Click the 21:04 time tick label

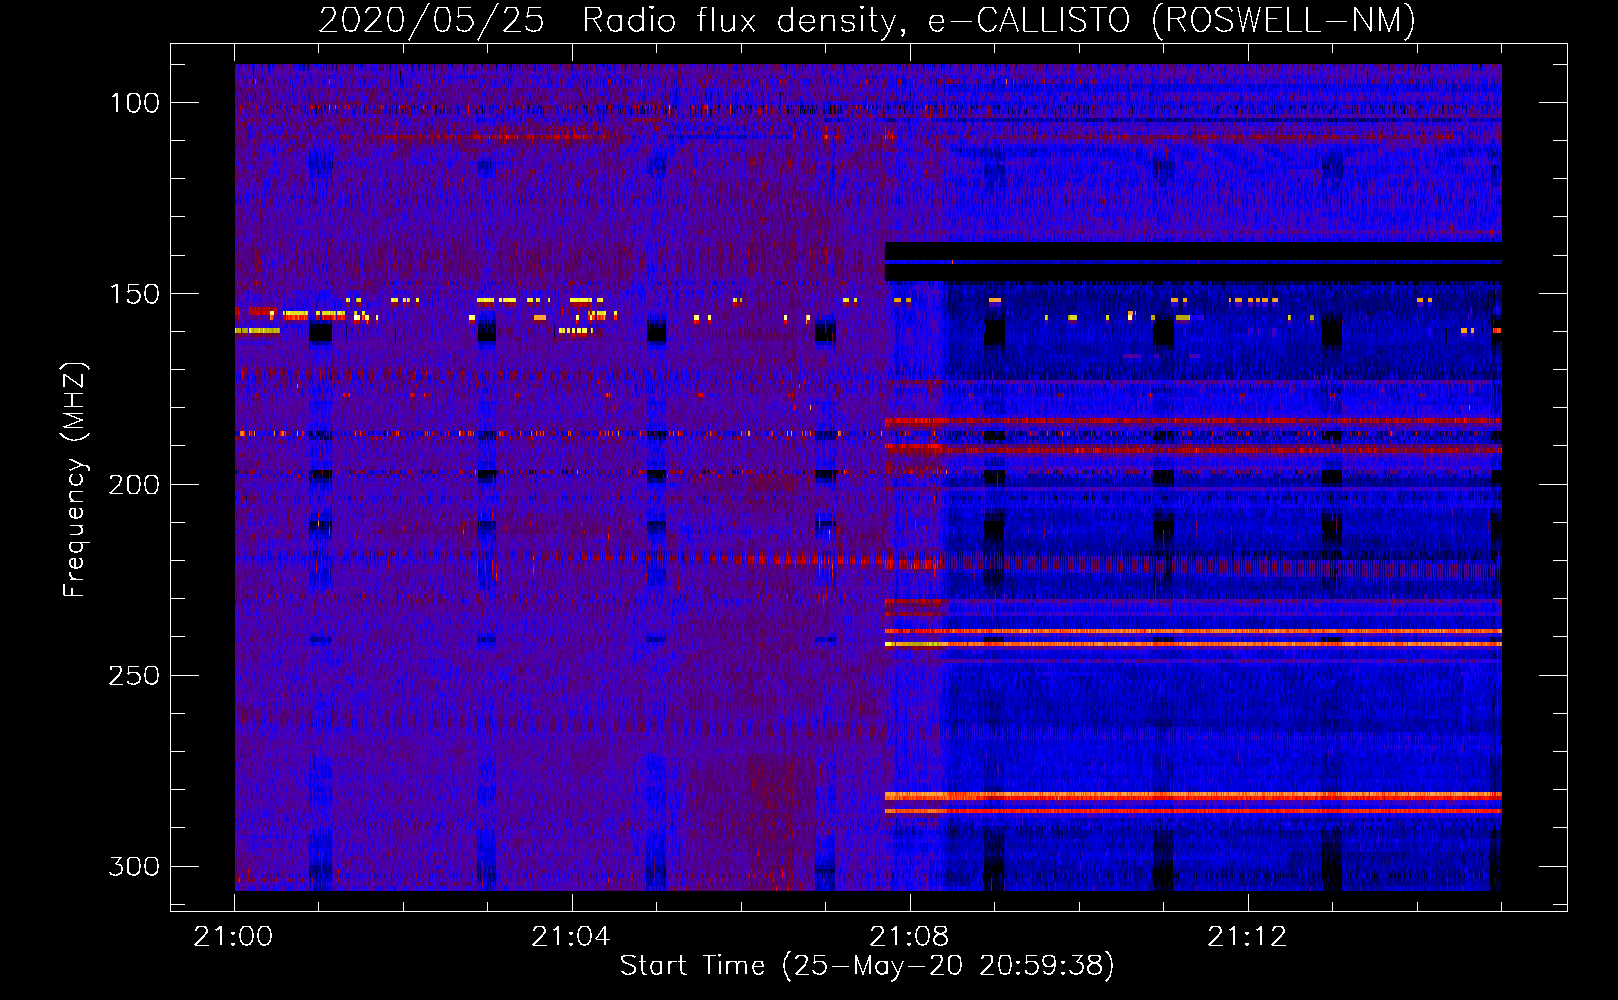(x=571, y=937)
